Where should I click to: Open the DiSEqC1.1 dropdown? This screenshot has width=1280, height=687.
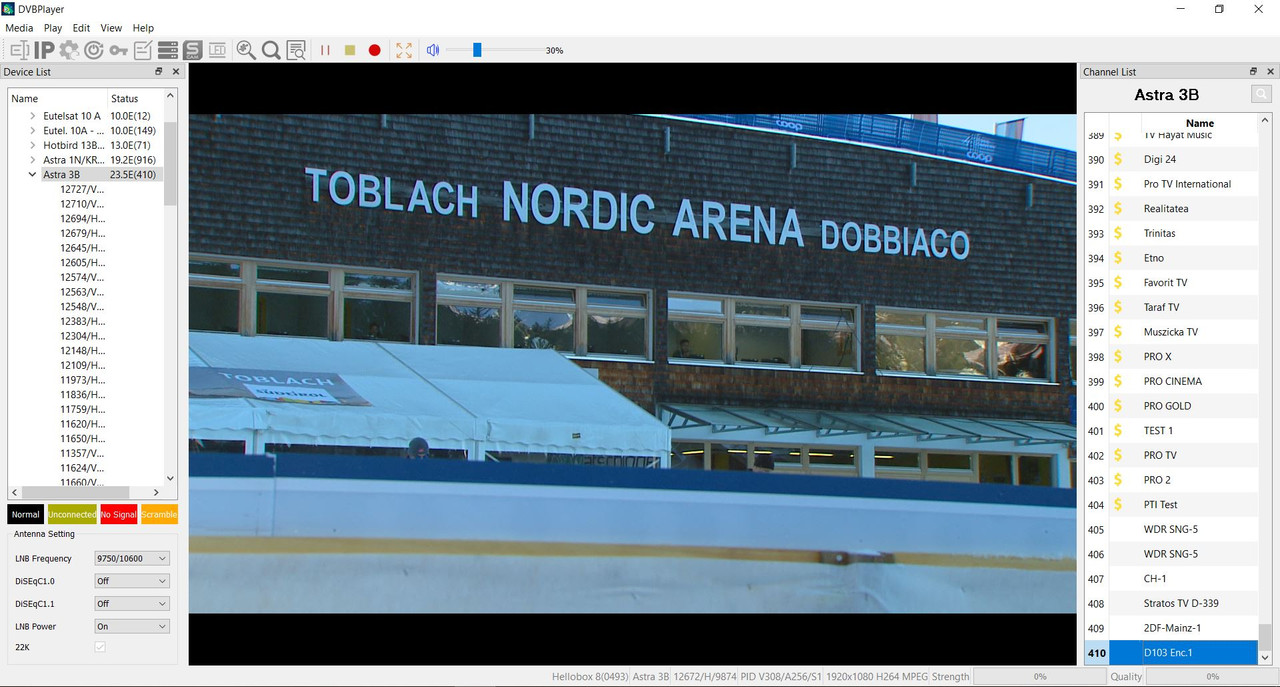click(x=132, y=604)
